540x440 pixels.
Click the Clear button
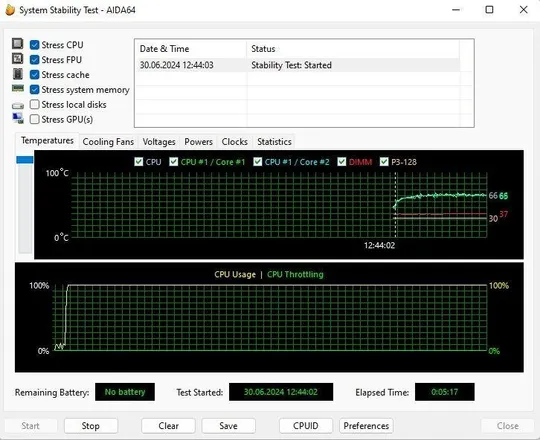pyautogui.click(x=168, y=426)
